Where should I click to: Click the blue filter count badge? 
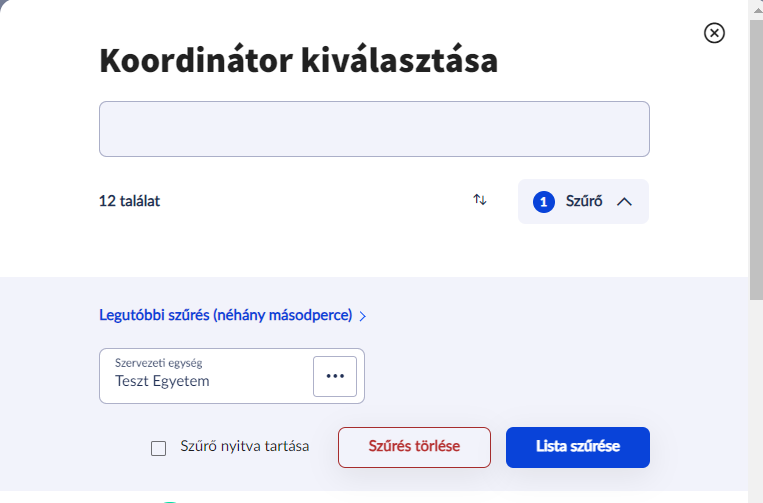[x=544, y=202]
